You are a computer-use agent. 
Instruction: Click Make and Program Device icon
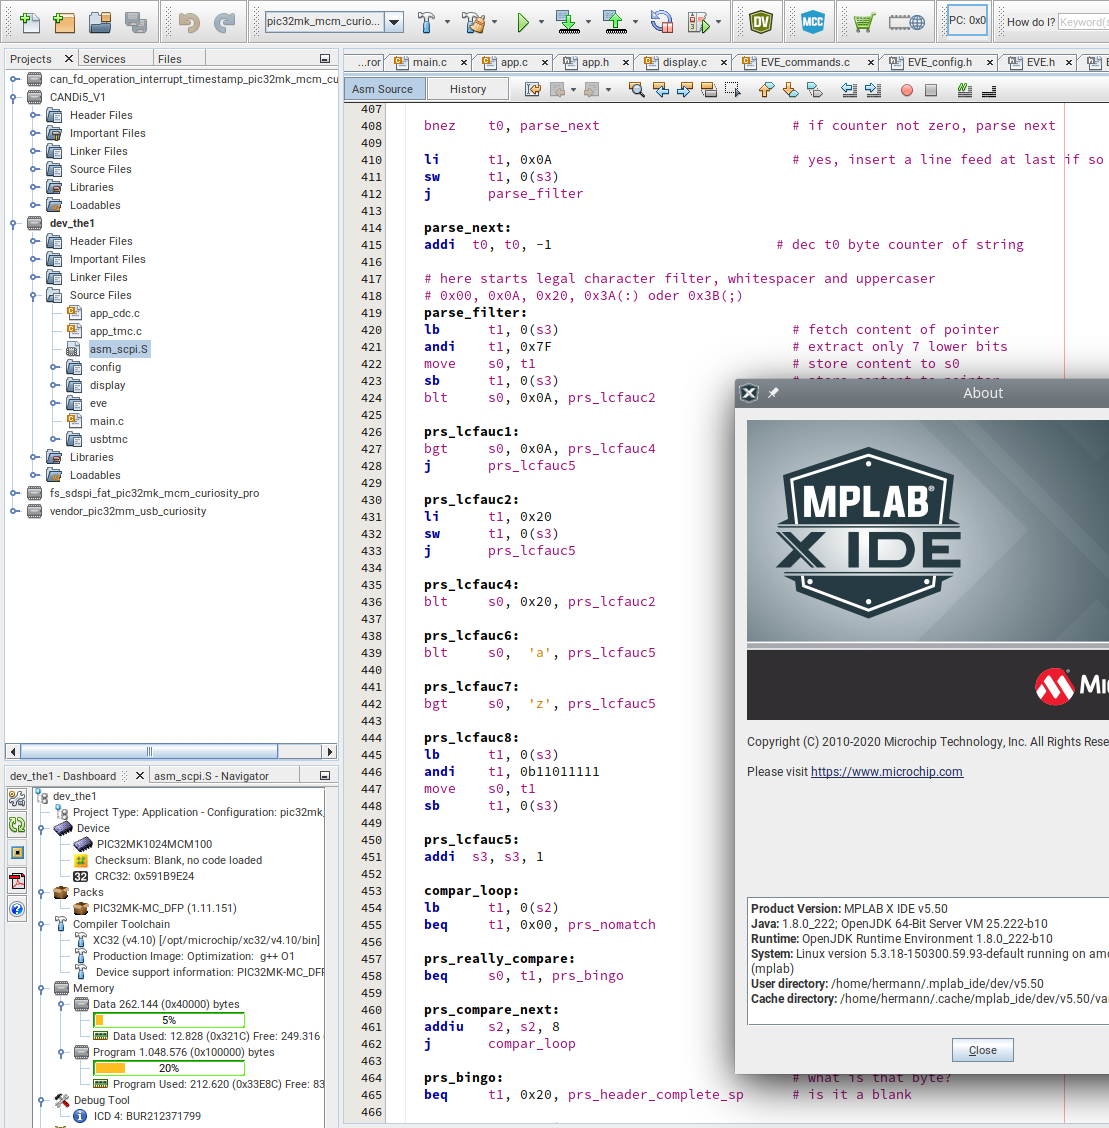[x=568, y=22]
